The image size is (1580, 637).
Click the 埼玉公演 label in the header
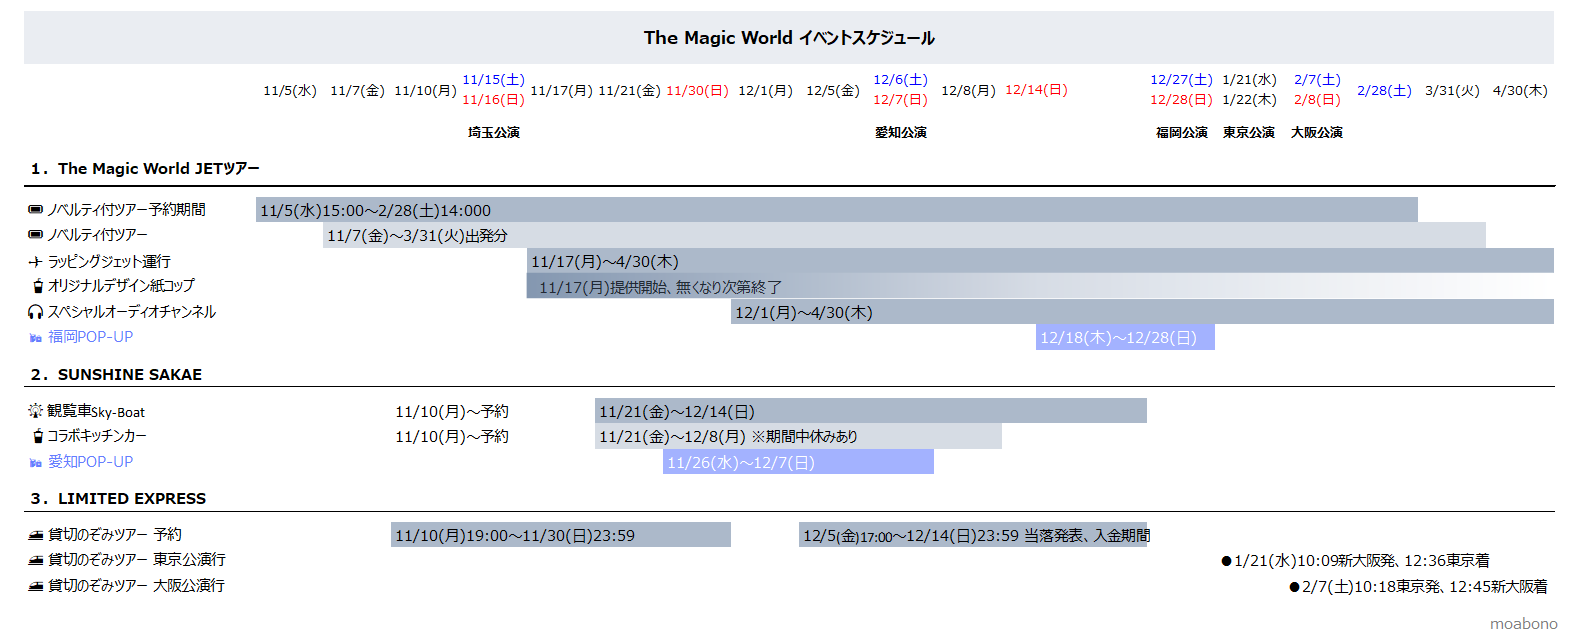click(x=494, y=132)
